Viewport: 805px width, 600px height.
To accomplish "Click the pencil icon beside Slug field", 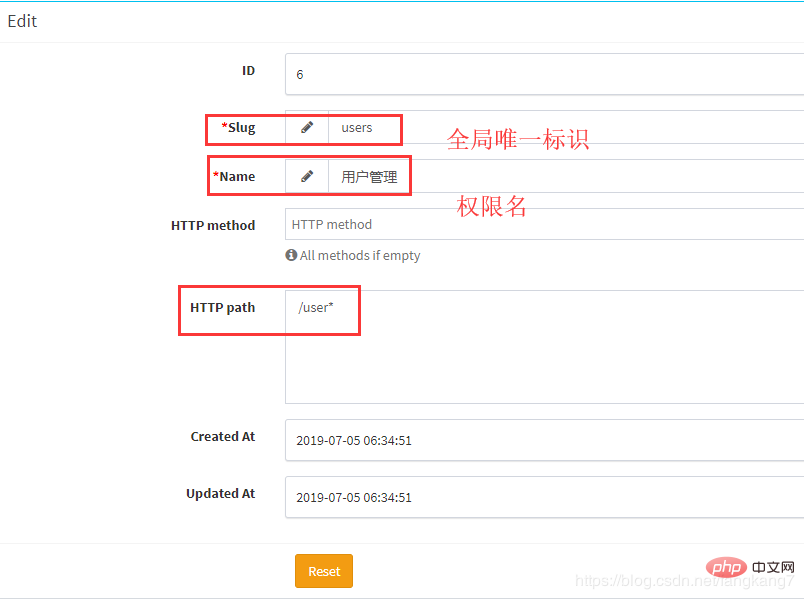I will pos(307,128).
